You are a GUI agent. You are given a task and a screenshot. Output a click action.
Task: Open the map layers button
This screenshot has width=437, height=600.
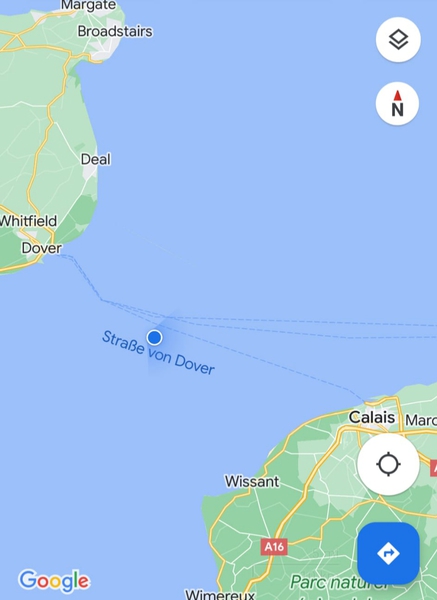(x=398, y=39)
